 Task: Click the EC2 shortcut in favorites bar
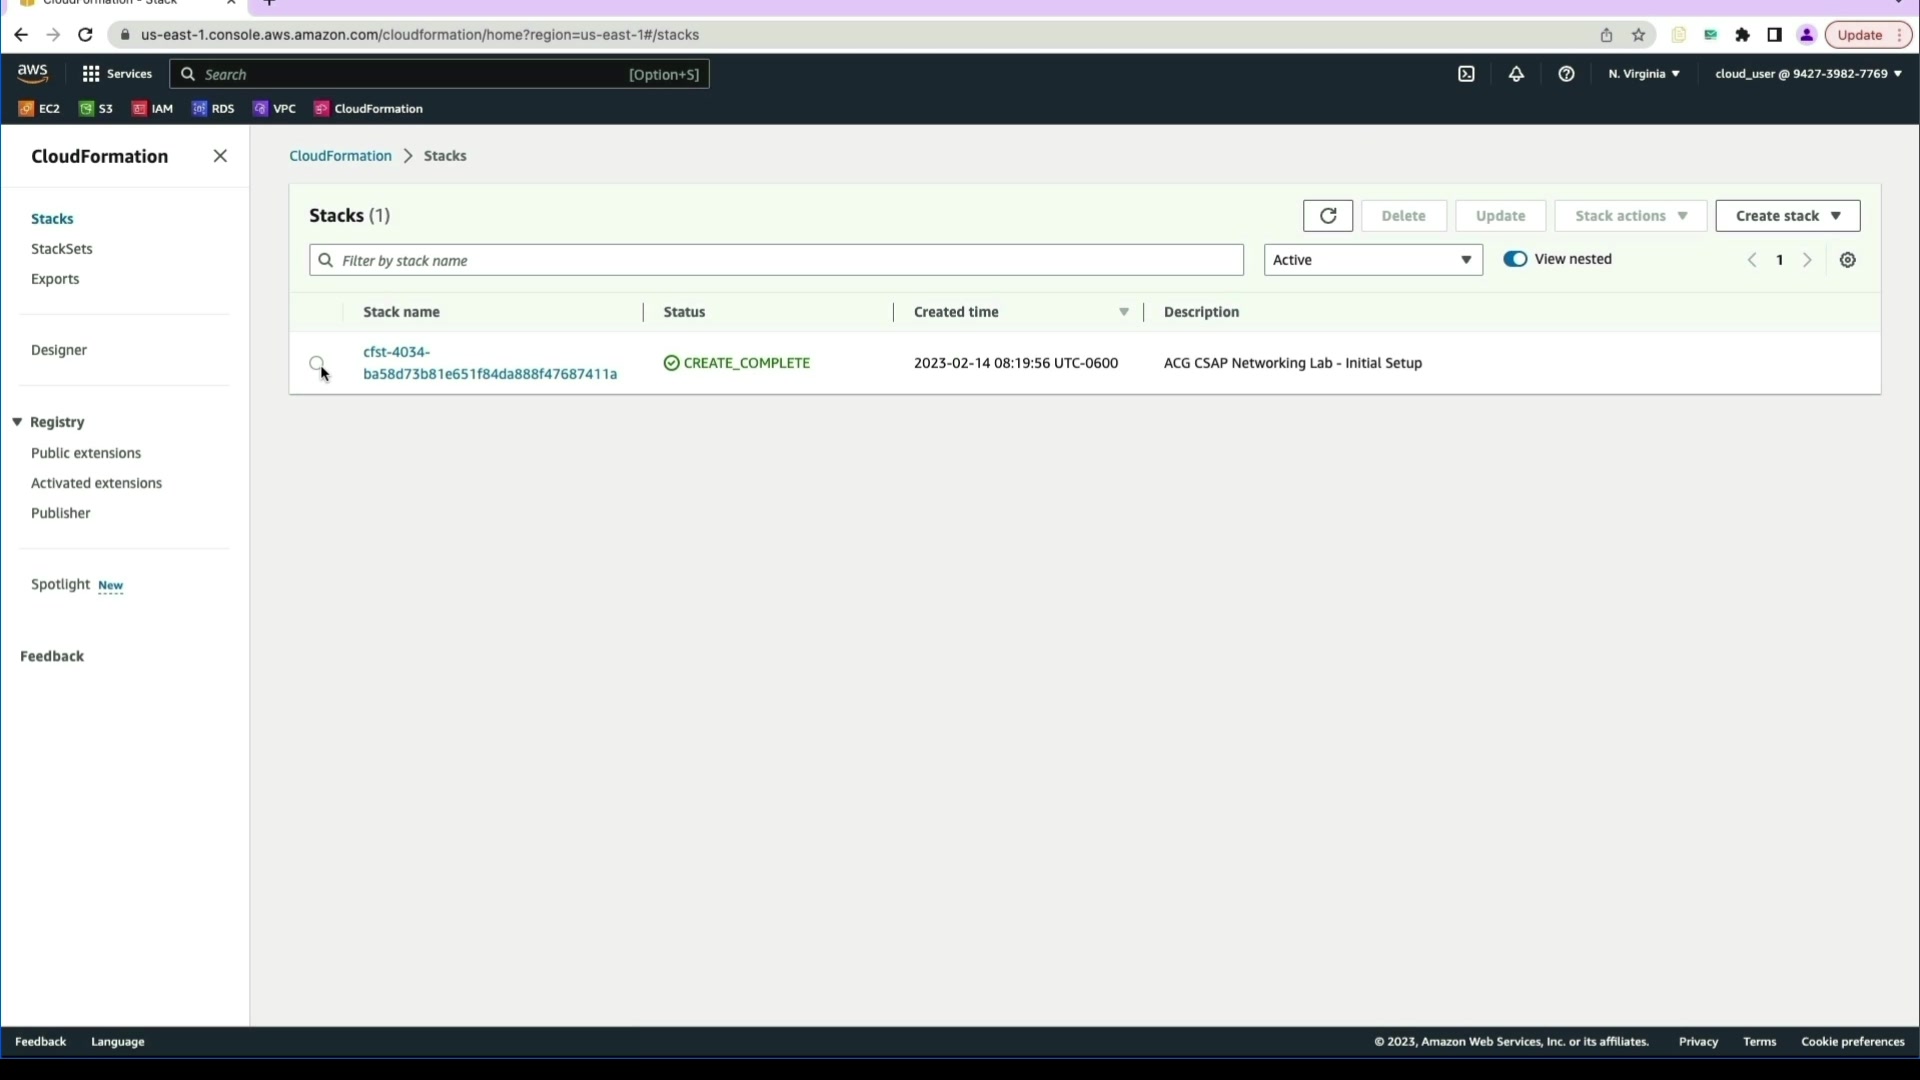[40, 109]
